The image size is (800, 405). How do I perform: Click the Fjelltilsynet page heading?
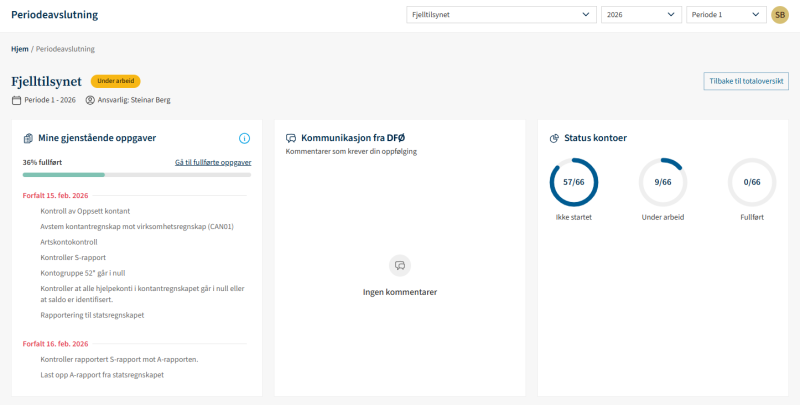coord(46,82)
